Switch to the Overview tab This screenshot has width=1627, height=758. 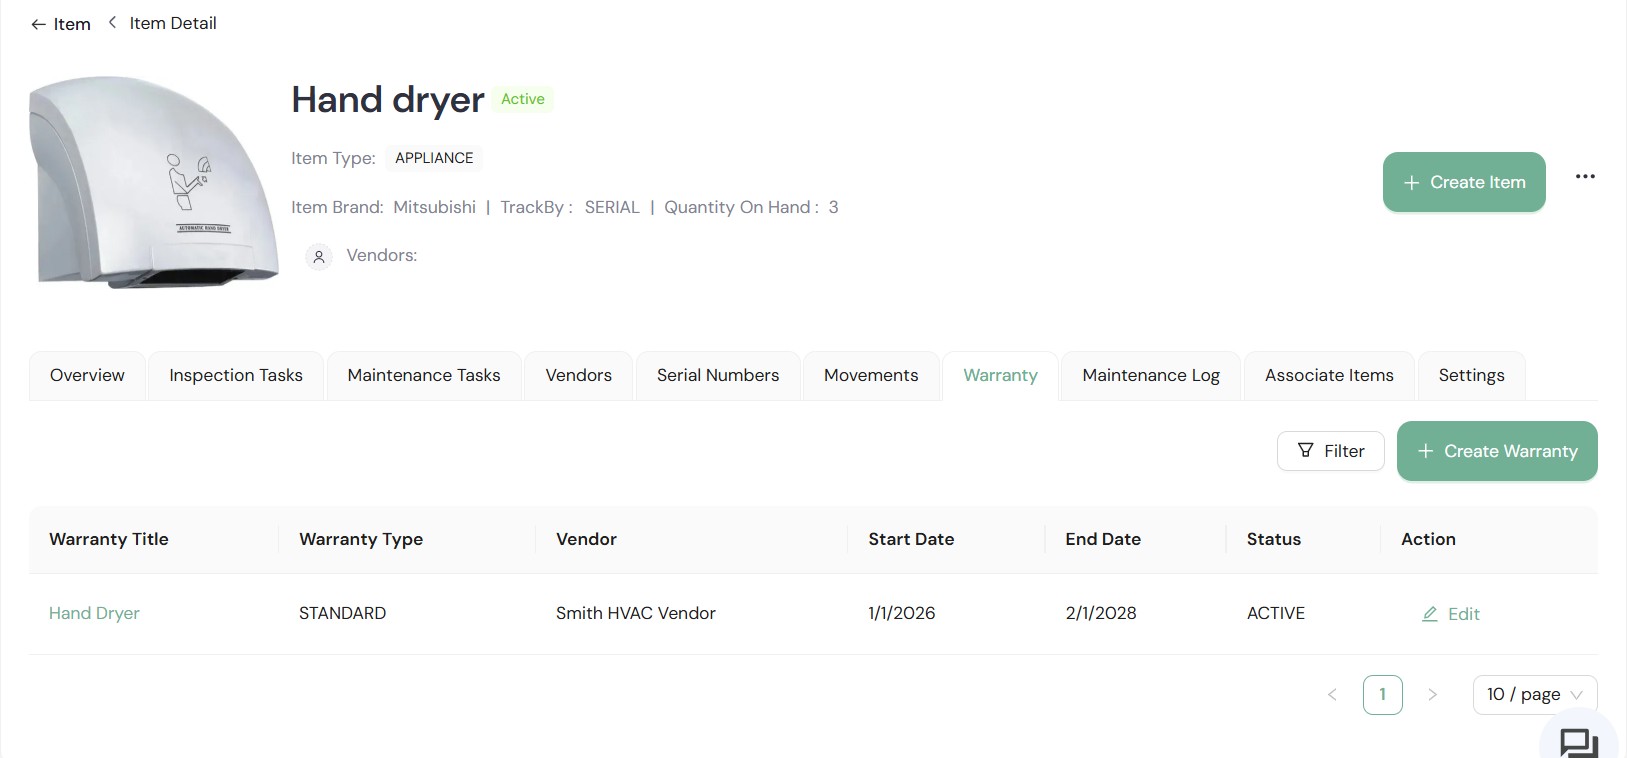[87, 375]
